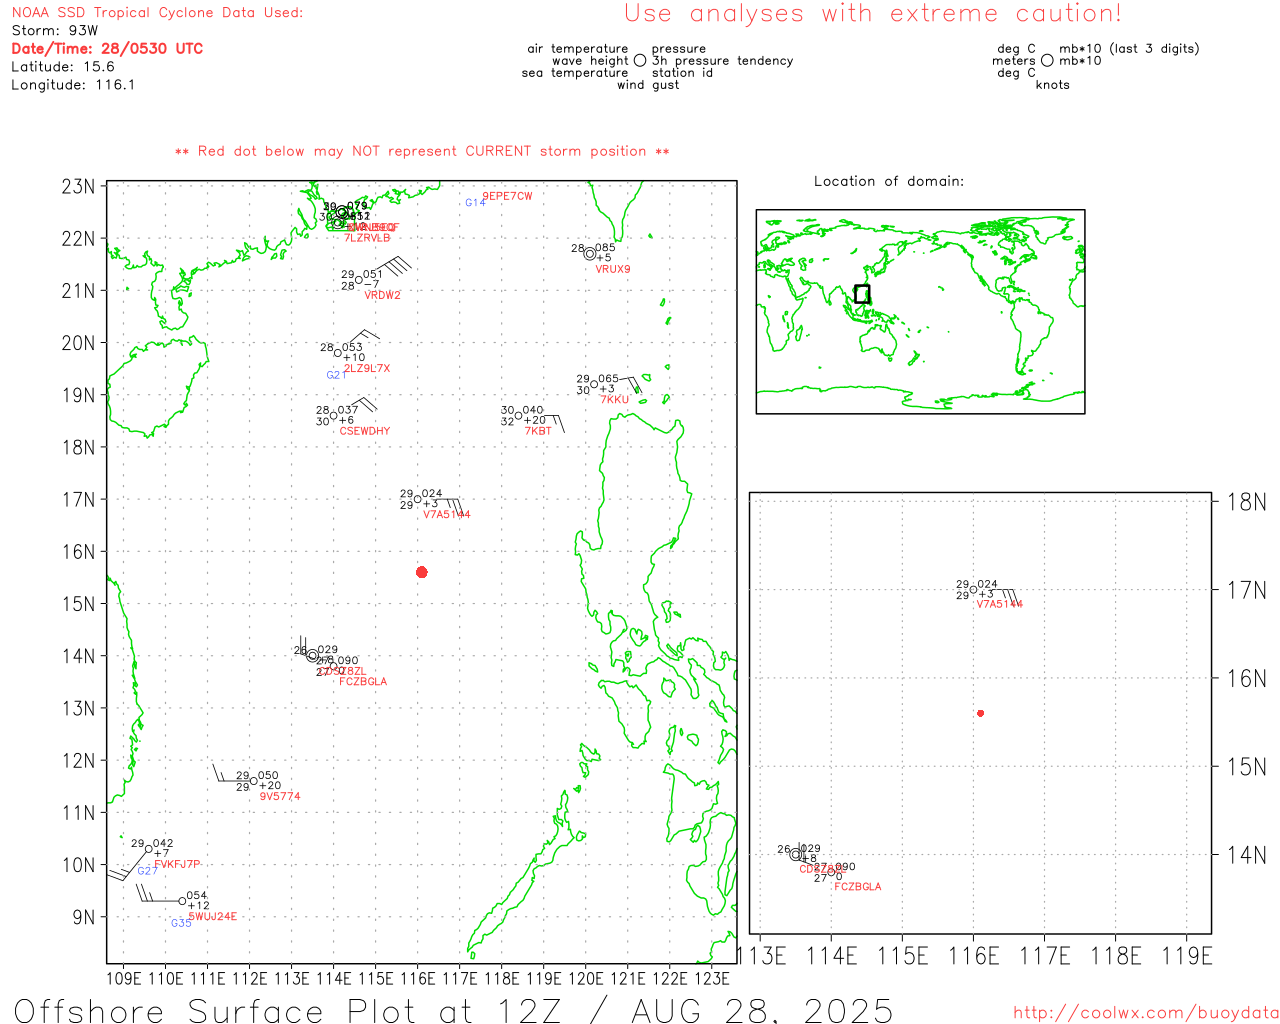
Task: Click the blue G27 buoy label
Action: [147, 871]
